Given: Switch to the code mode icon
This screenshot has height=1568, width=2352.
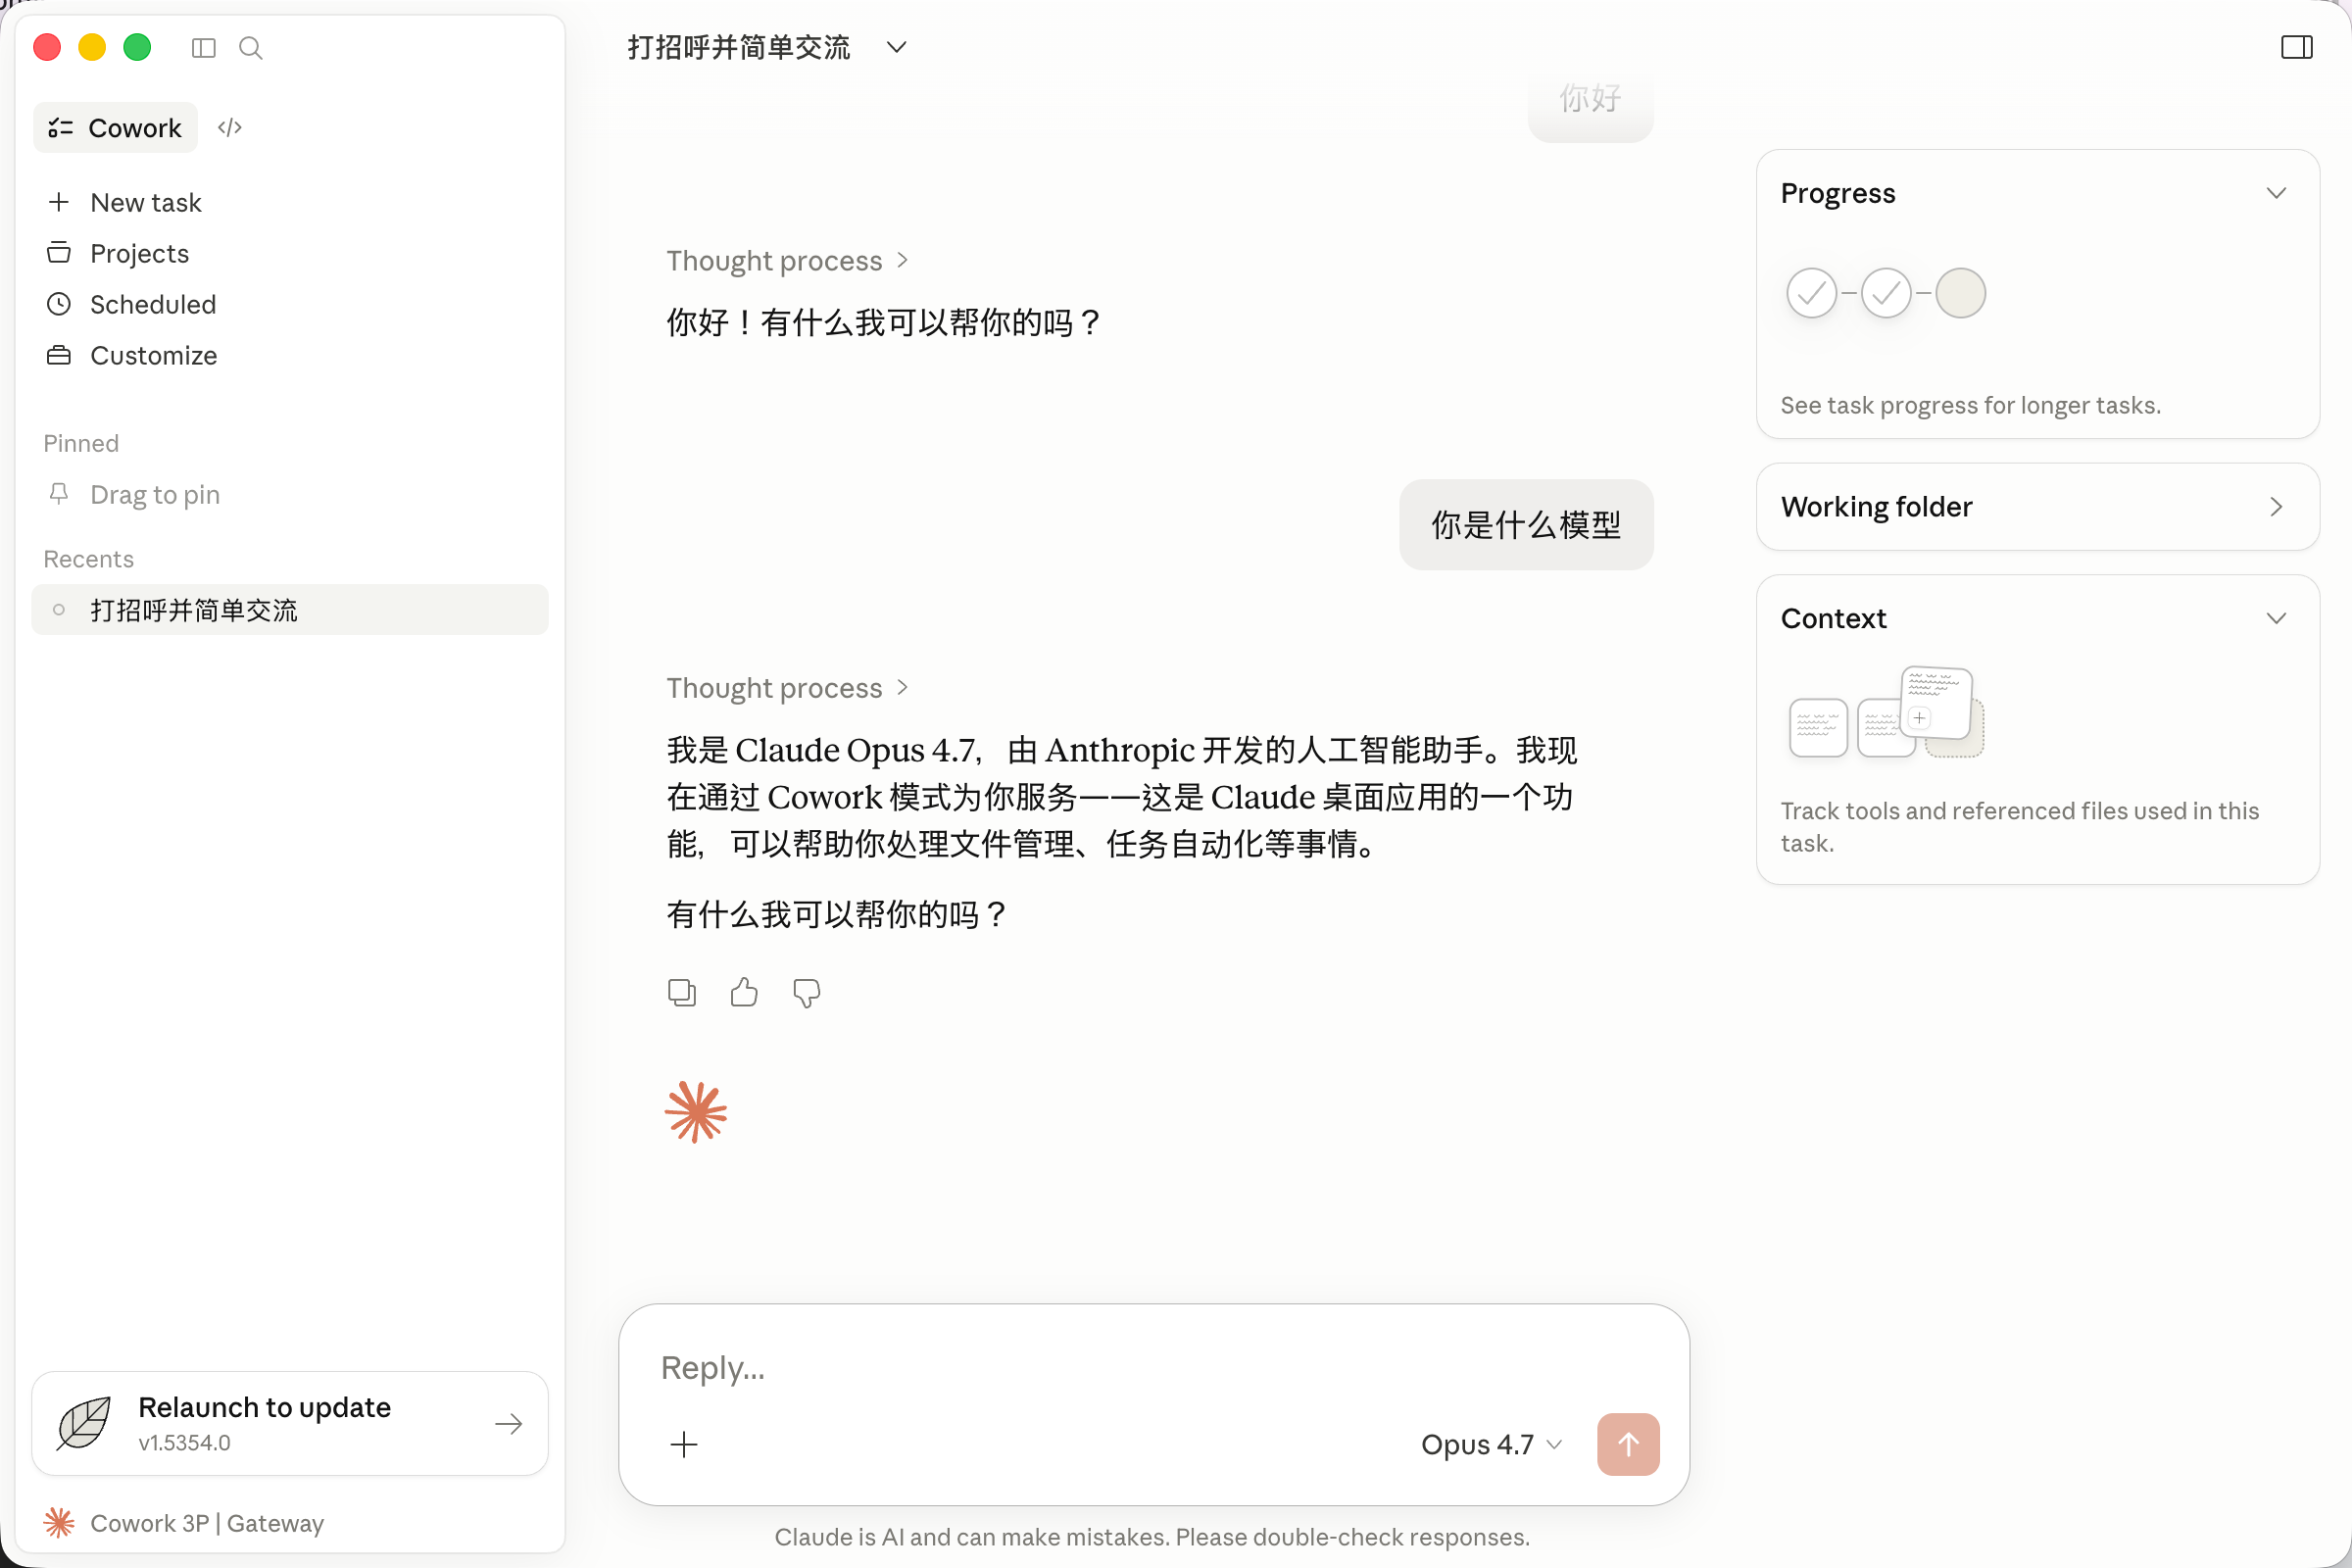Looking at the screenshot, I should pos(230,127).
